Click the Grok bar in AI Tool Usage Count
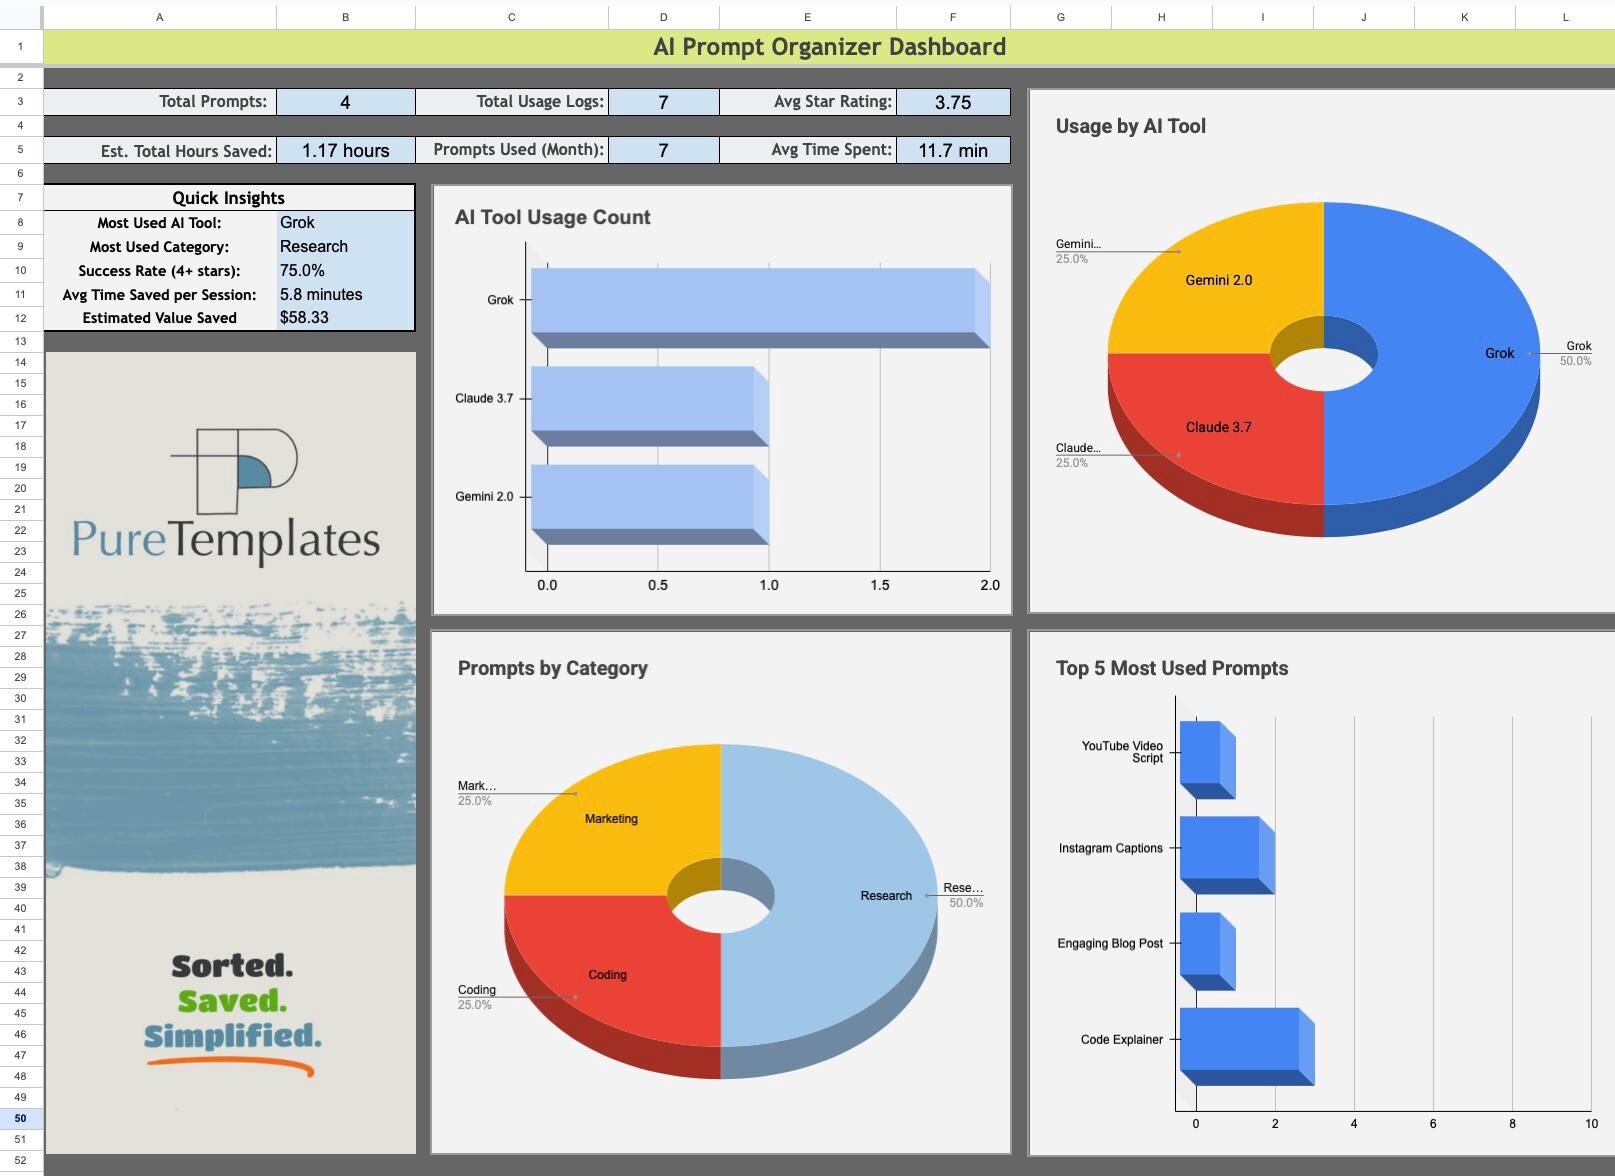The height and width of the screenshot is (1176, 1615). click(x=760, y=307)
